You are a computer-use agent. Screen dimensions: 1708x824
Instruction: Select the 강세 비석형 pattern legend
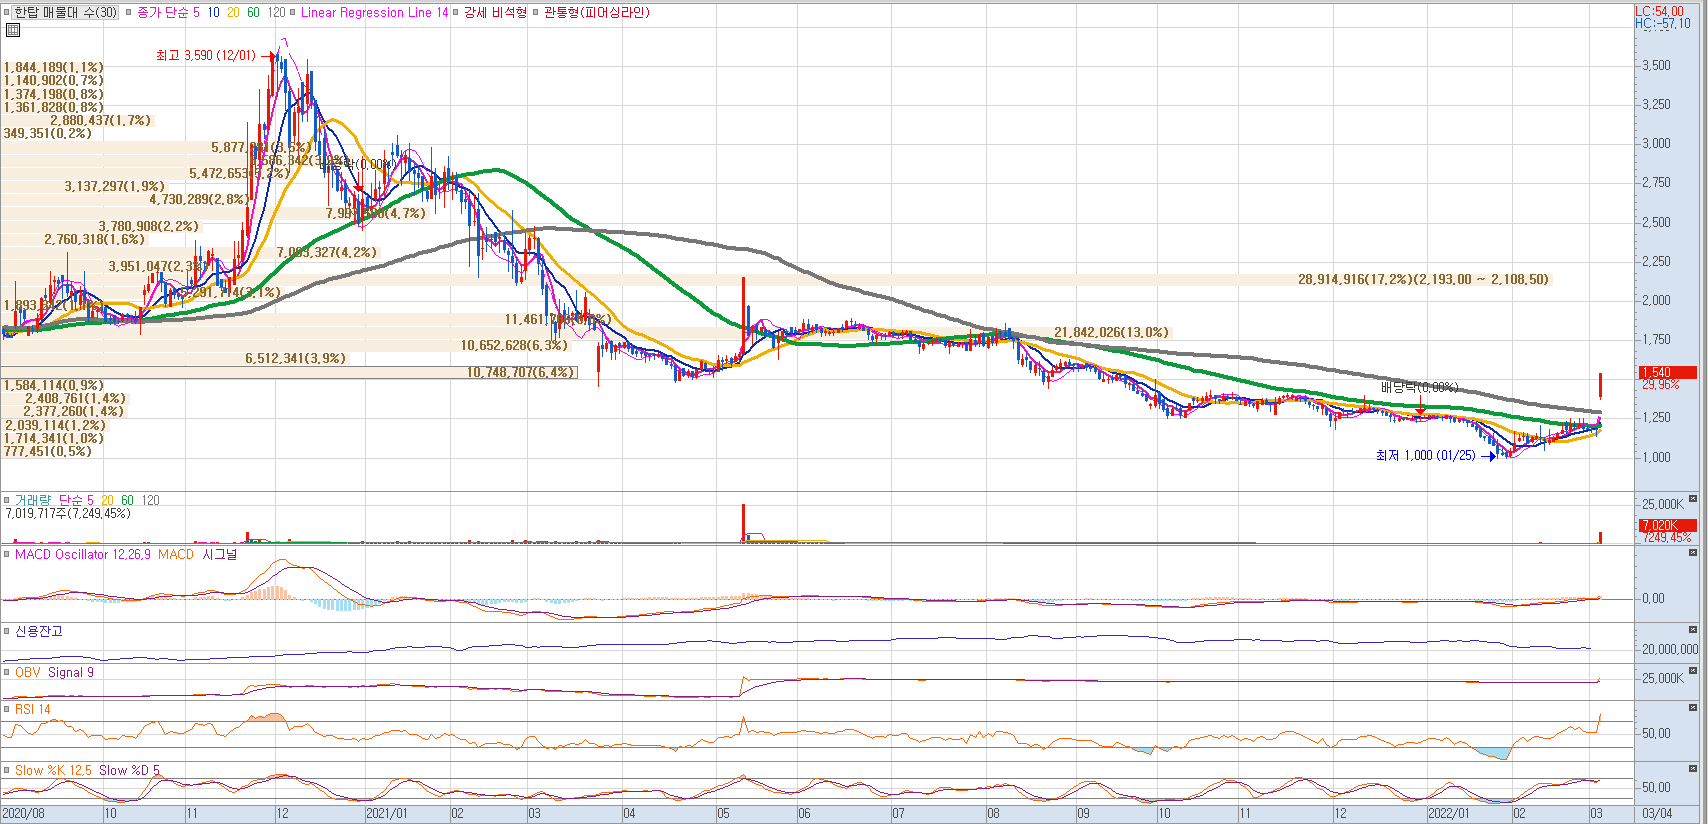[495, 13]
